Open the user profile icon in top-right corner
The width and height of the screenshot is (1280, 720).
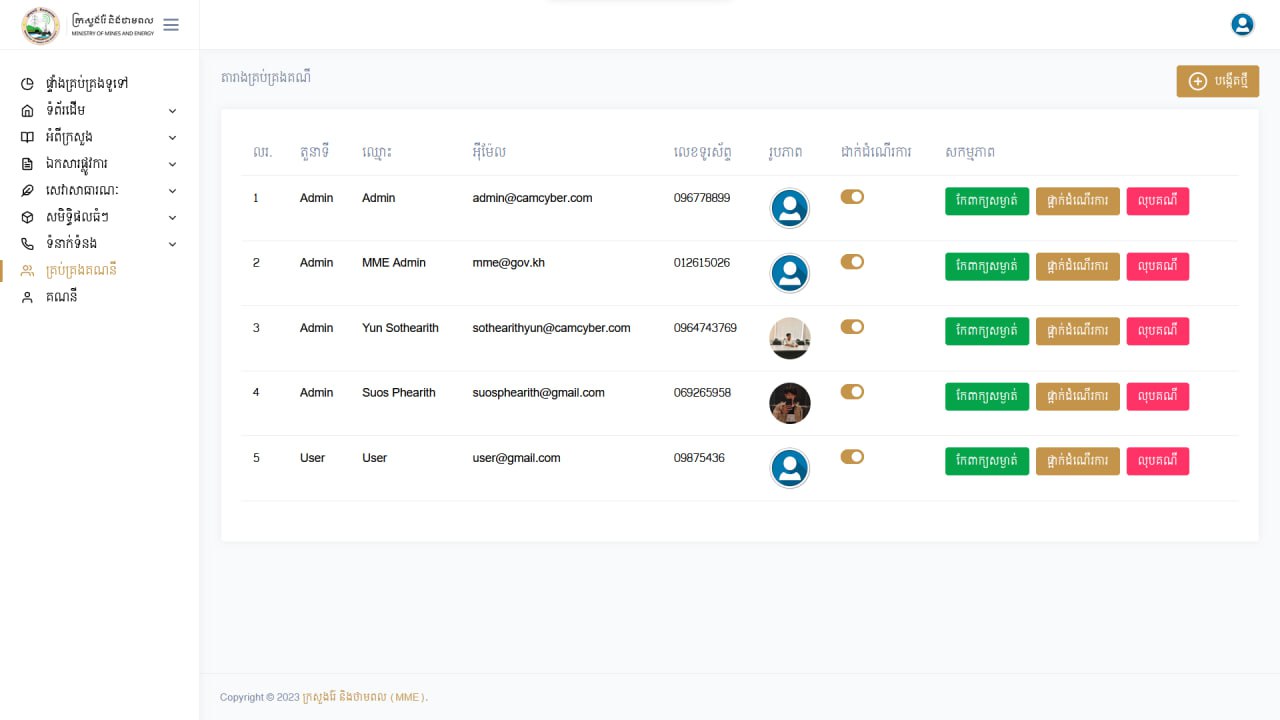click(1242, 25)
